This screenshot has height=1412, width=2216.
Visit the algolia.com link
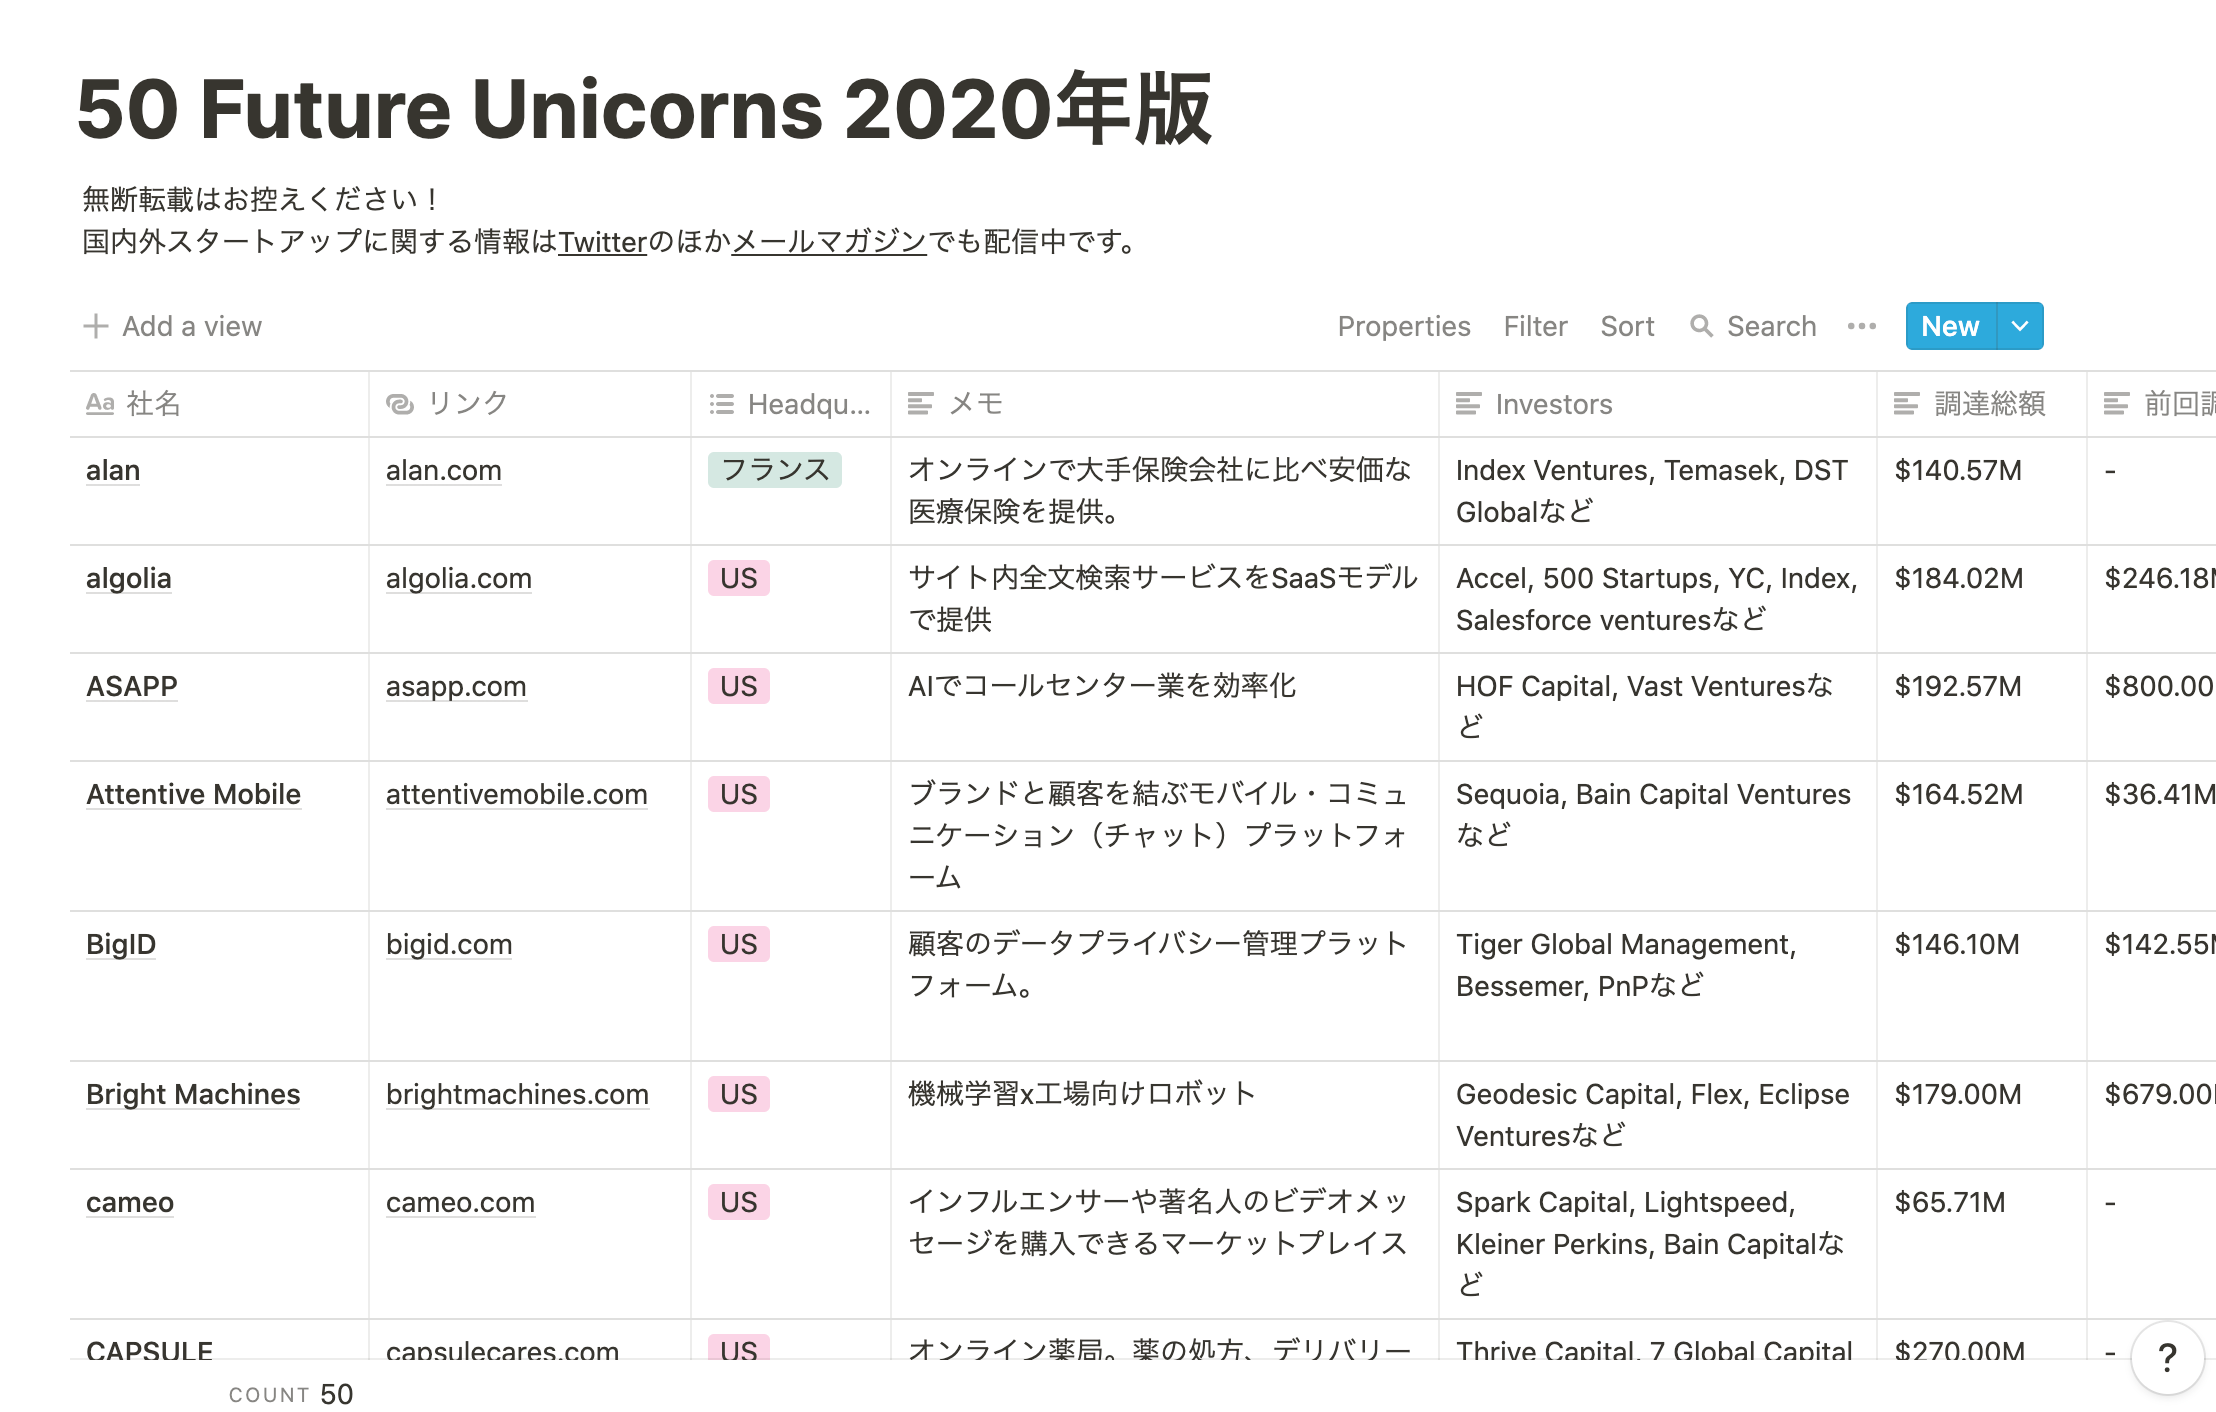tap(459, 578)
